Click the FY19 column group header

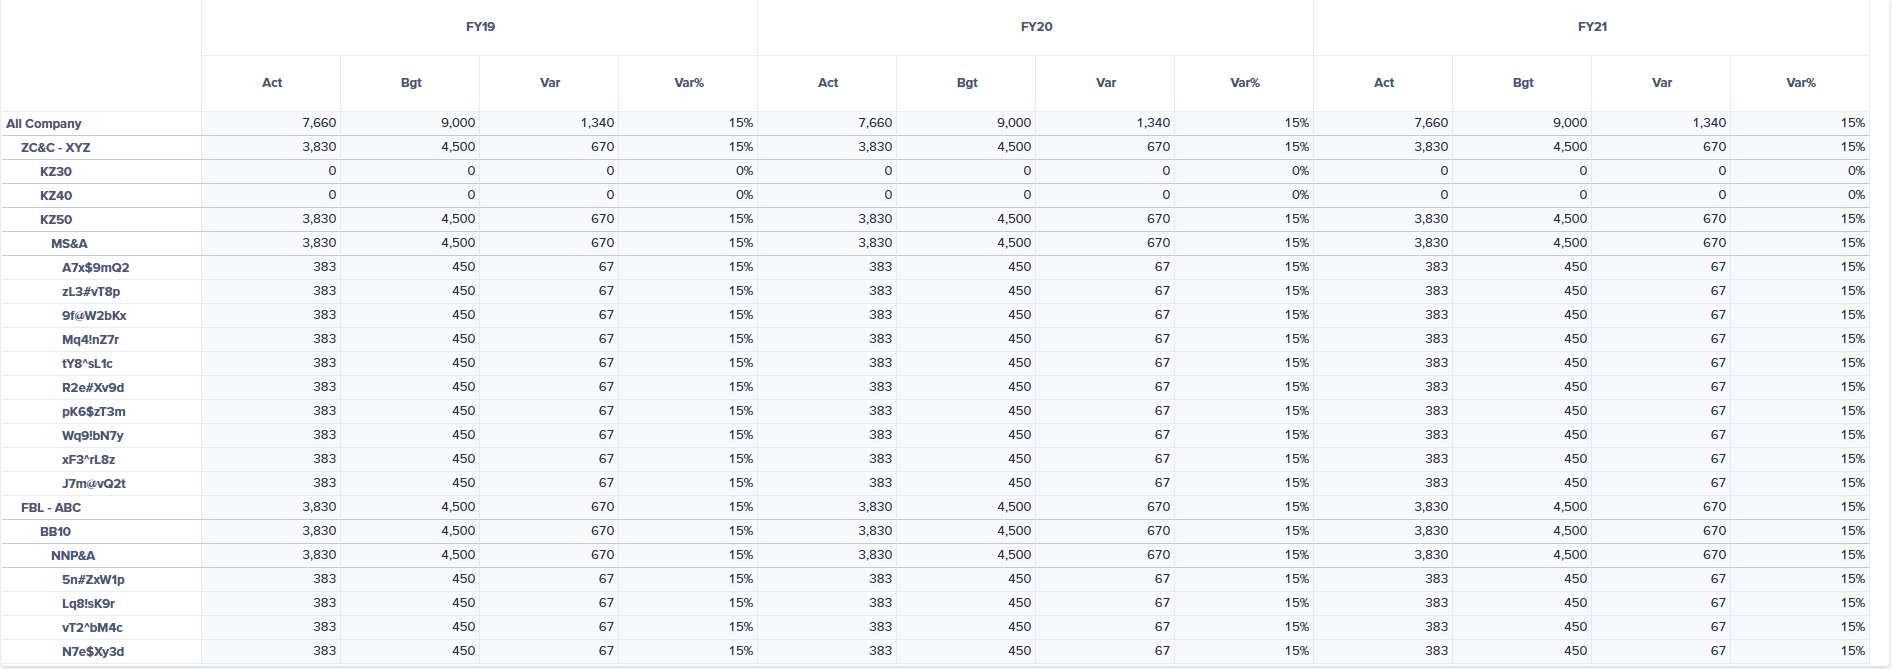(x=480, y=27)
